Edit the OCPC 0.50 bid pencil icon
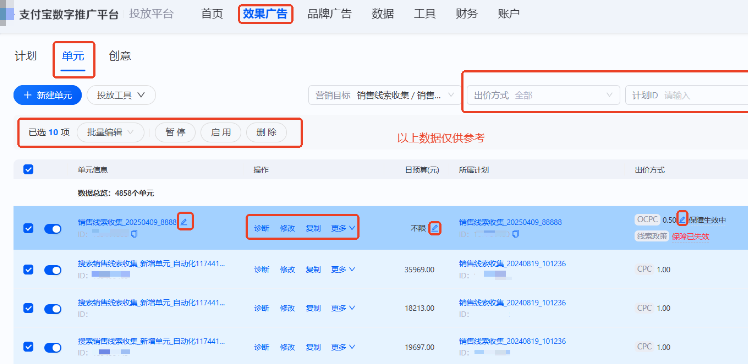 682,219
